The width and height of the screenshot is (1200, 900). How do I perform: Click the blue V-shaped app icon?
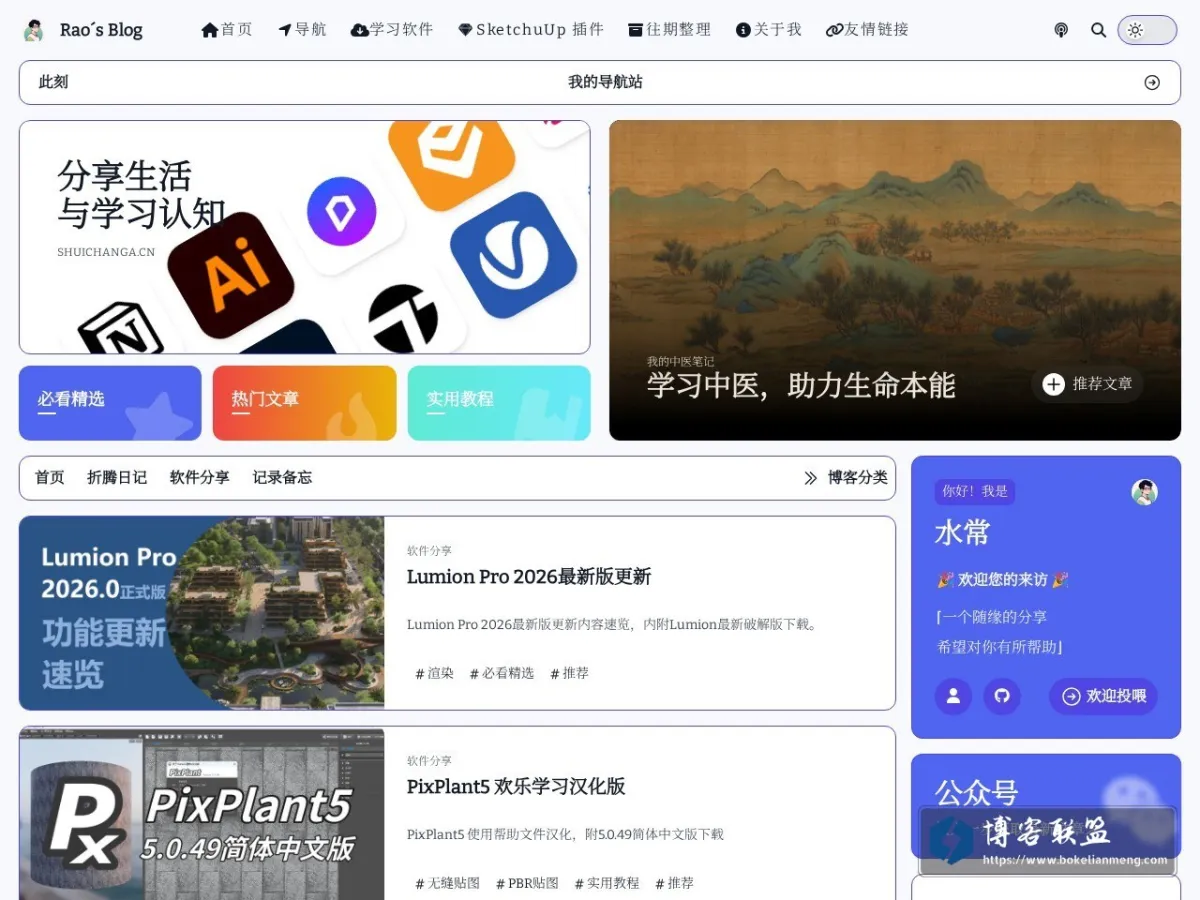point(513,254)
